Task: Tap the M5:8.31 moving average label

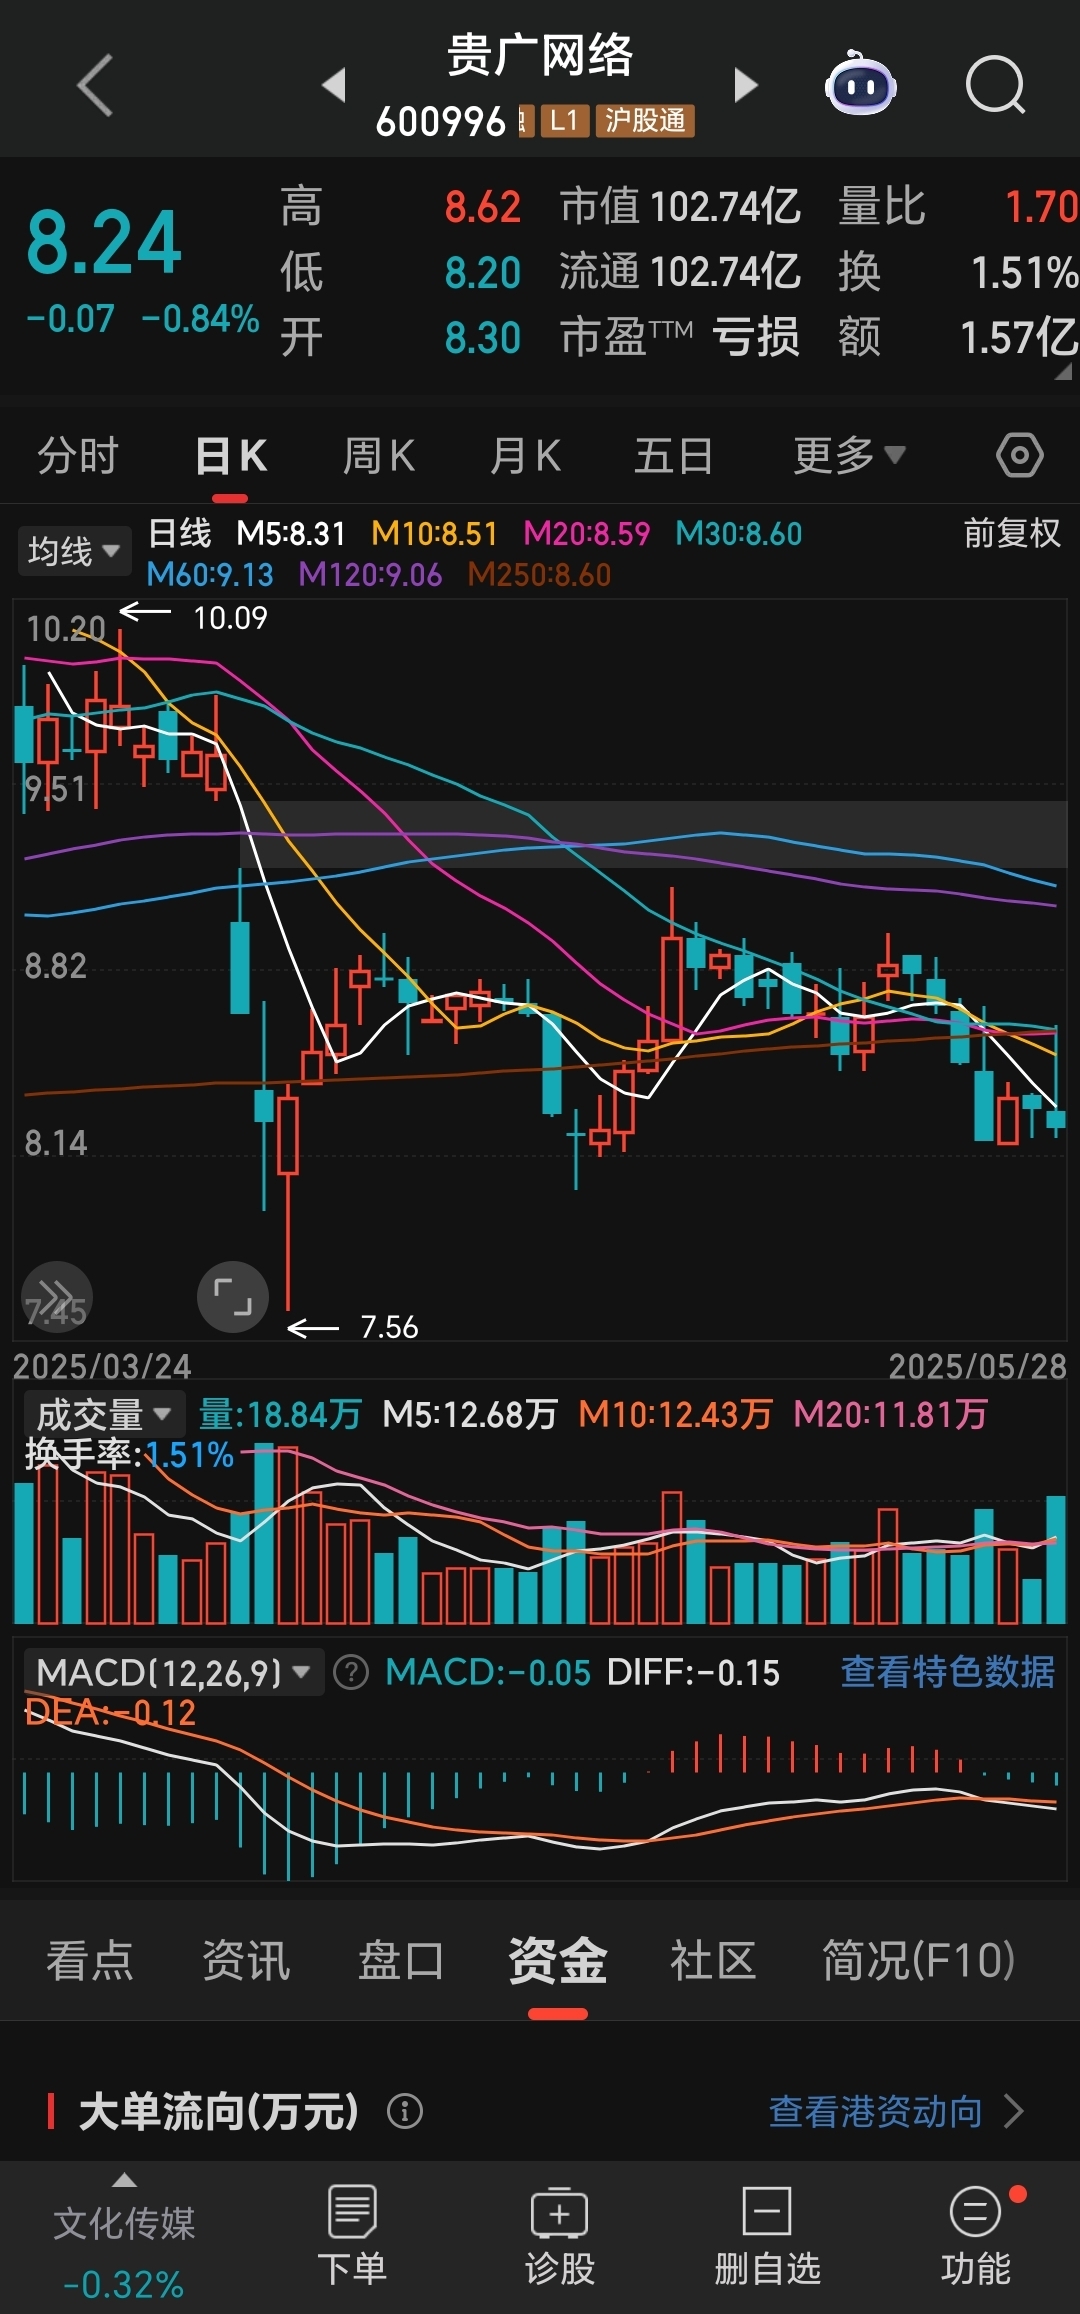Action: 291,533
